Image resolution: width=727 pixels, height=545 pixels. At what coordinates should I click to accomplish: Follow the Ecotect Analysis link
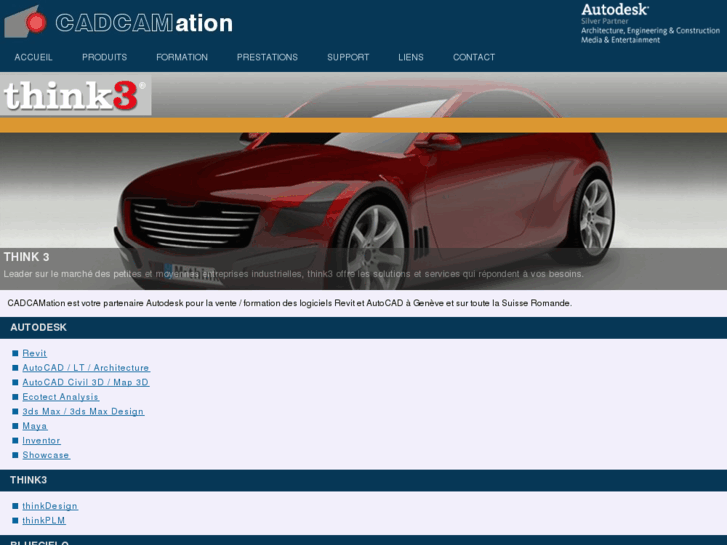pos(60,397)
